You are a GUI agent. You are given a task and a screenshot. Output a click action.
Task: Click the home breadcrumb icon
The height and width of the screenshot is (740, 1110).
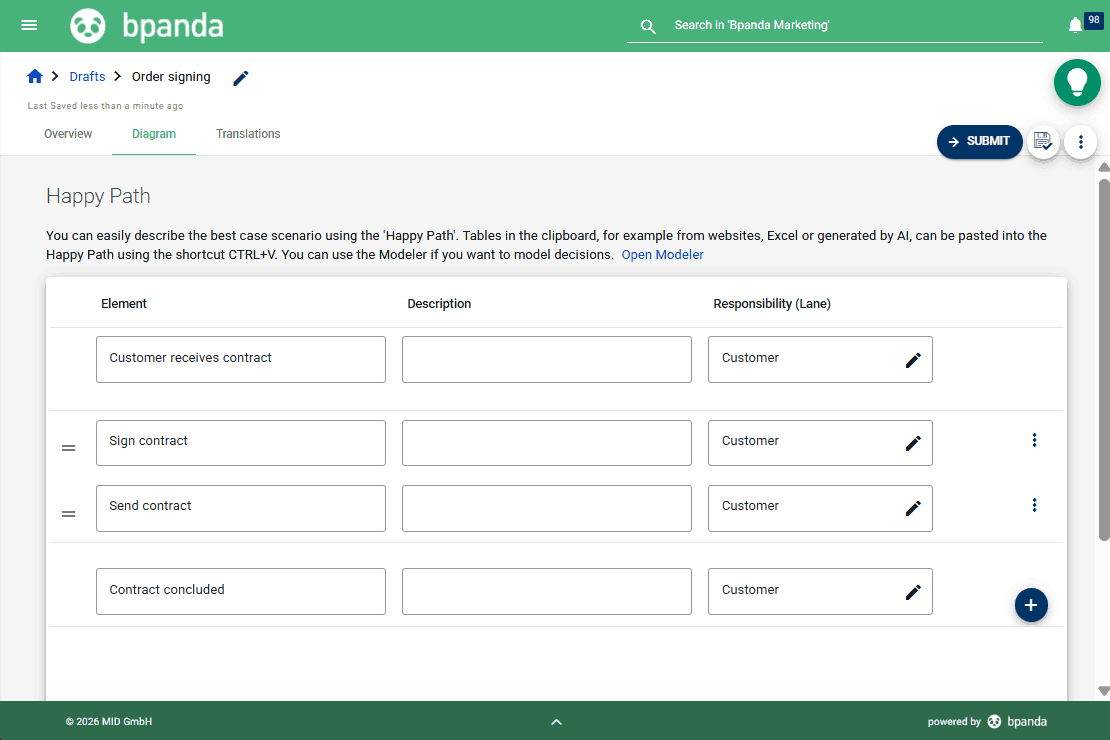[34, 76]
